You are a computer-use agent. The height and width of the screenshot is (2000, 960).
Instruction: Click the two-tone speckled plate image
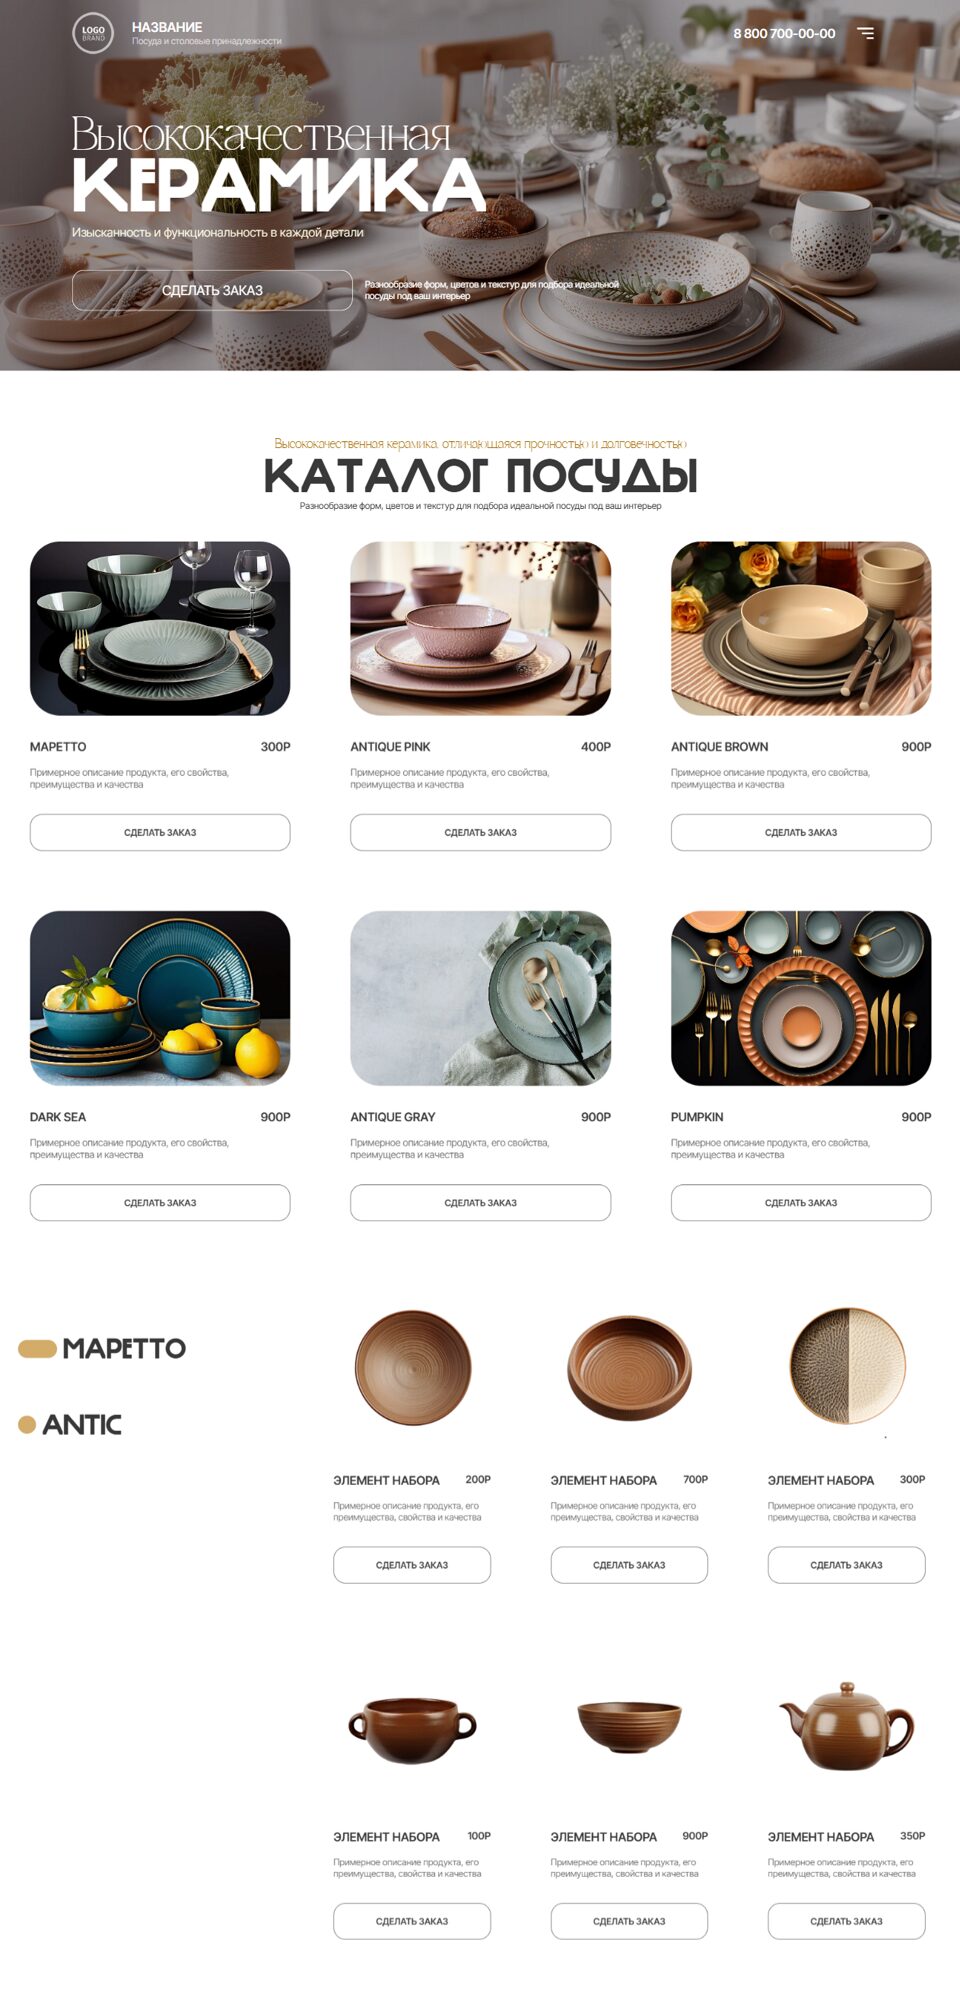click(x=848, y=1365)
